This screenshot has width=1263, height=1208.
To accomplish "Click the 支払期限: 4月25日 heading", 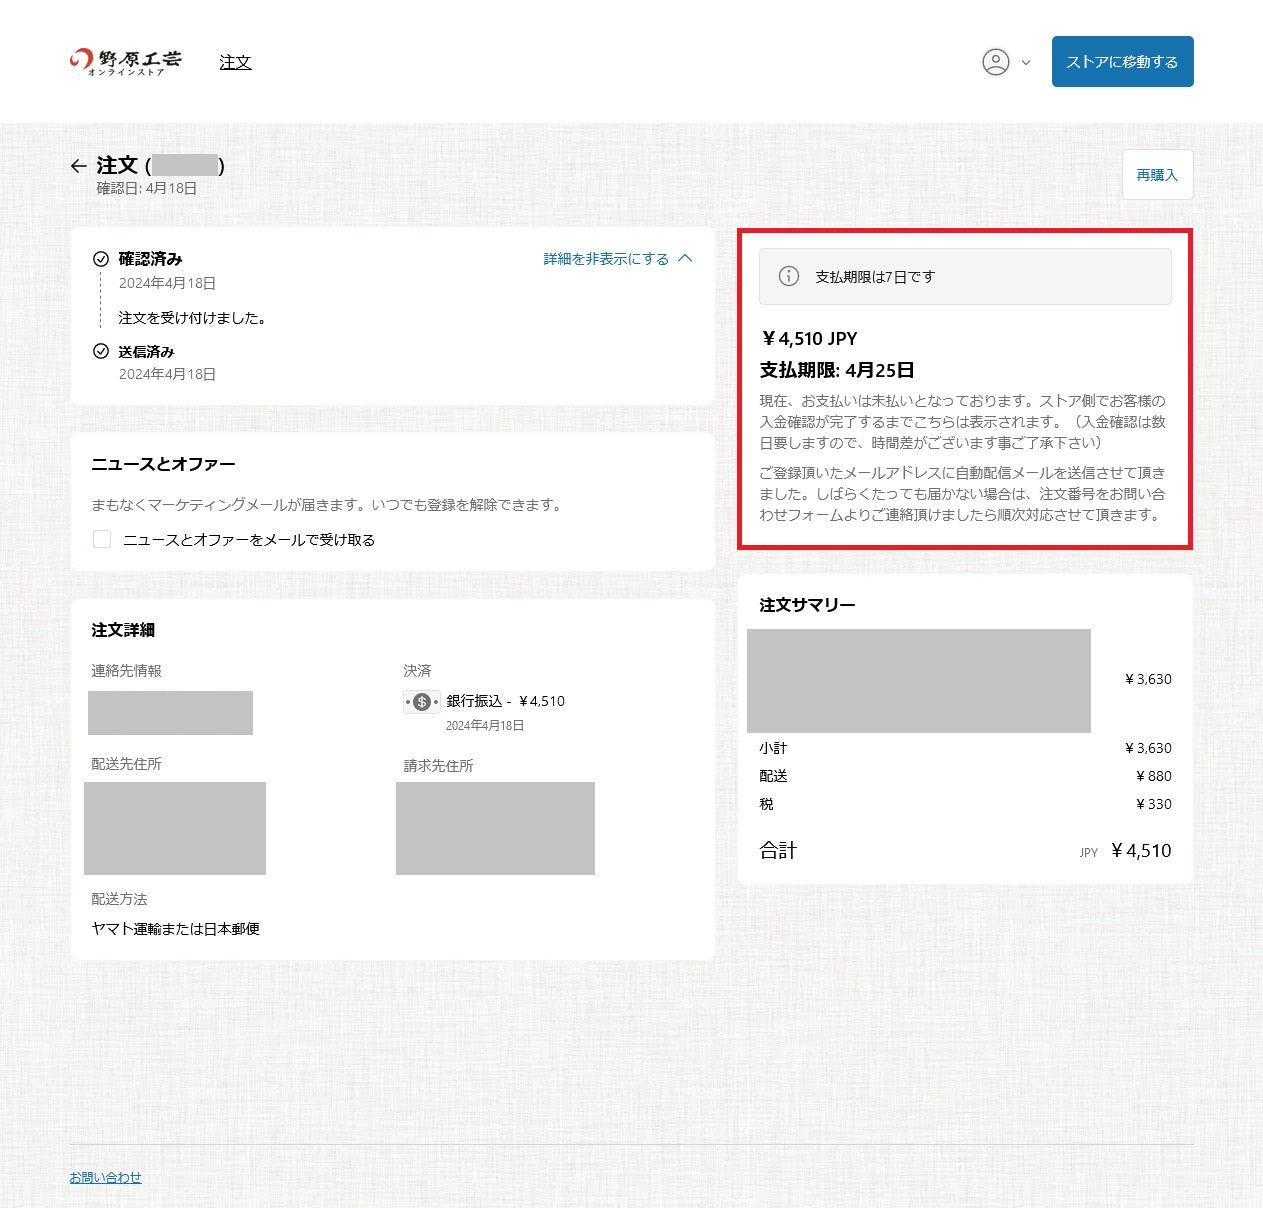I will coord(837,370).
